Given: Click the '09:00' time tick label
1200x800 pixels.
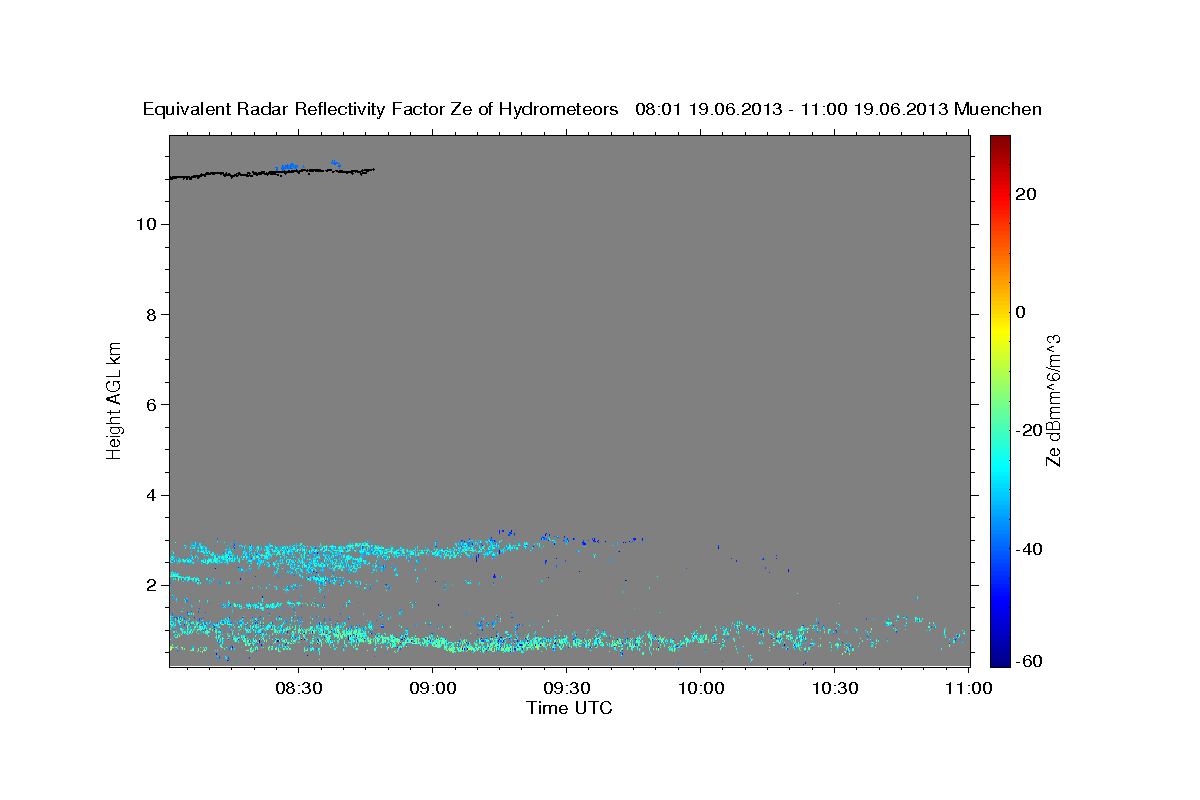Looking at the screenshot, I should click(433, 688).
